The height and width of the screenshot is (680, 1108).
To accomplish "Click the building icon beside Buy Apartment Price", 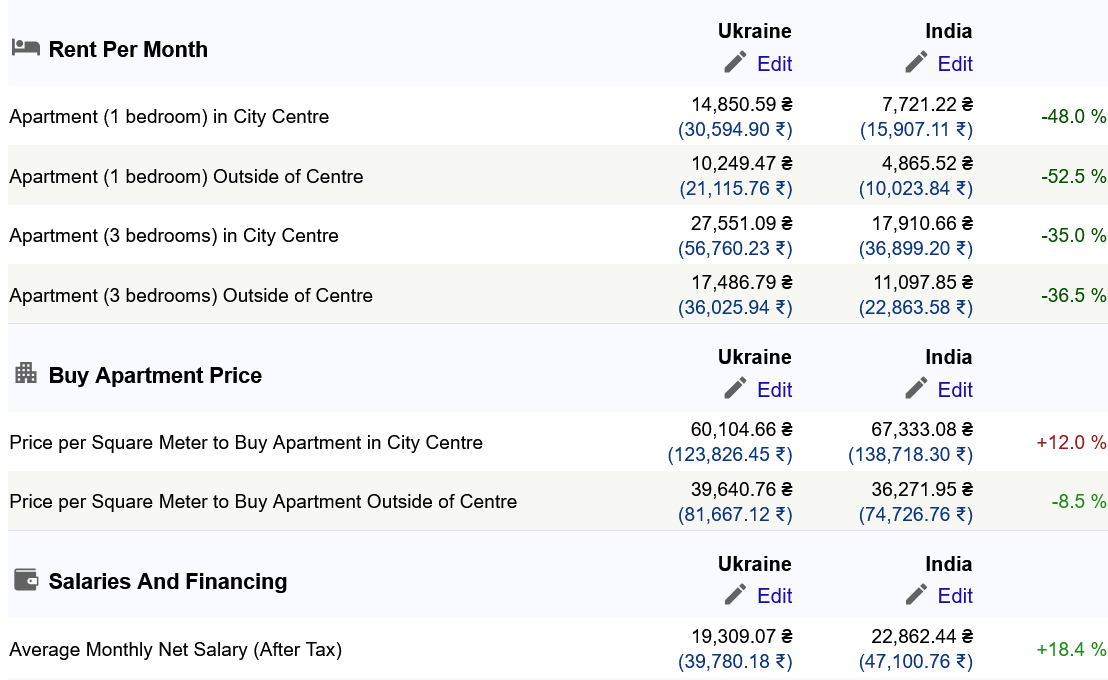I will click(x=25, y=373).
